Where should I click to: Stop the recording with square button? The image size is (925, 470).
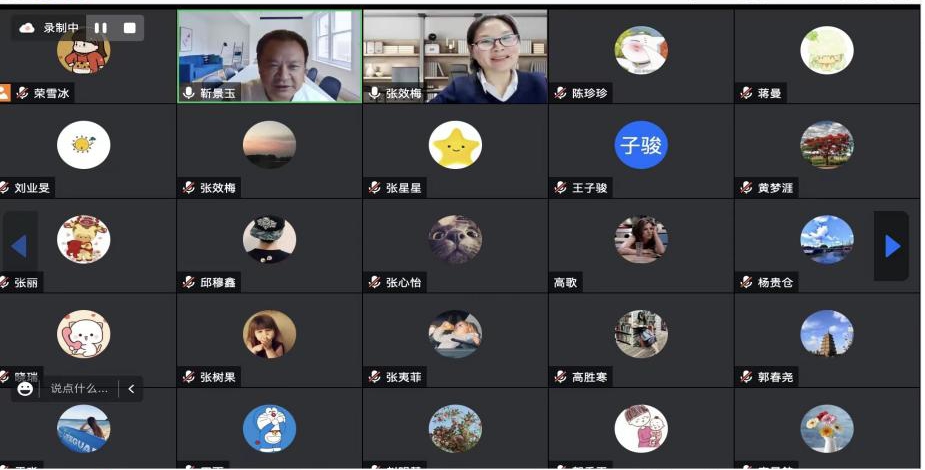129,28
